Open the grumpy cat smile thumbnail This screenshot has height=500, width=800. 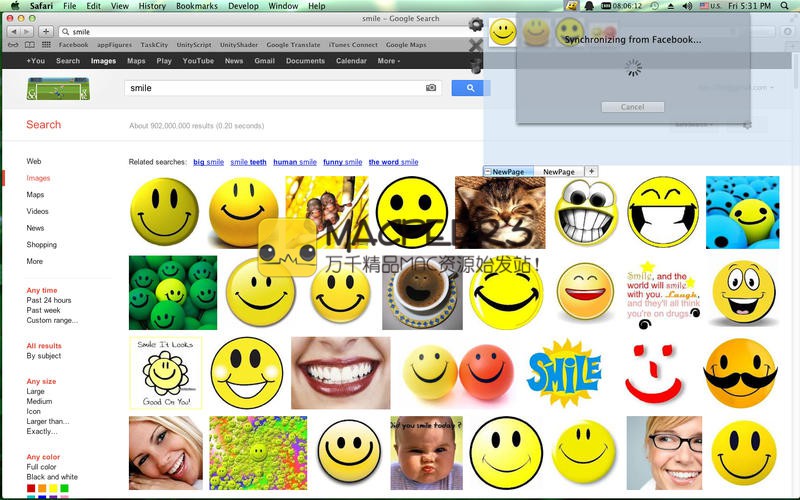[x=499, y=212]
